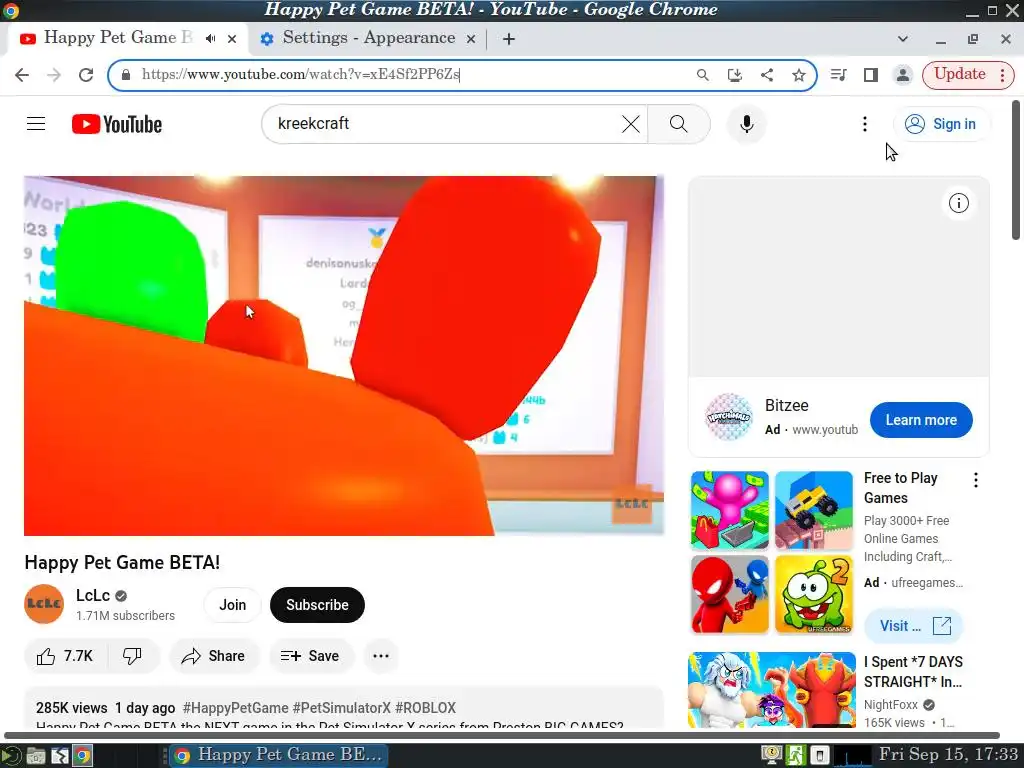
Task: Open Chrome's three-dot menu beside Update
Action: pyautogui.click(x=1002, y=75)
